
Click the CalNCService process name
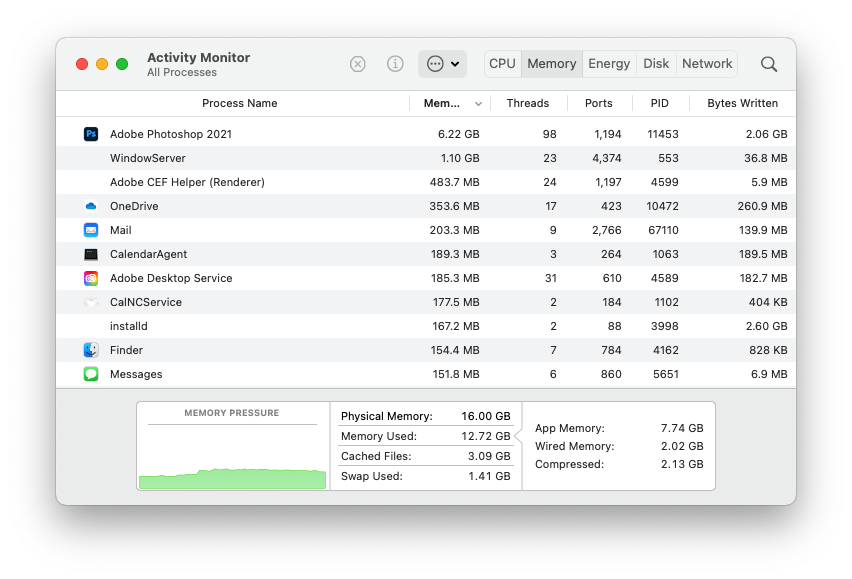pyautogui.click(x=146, y=302)
